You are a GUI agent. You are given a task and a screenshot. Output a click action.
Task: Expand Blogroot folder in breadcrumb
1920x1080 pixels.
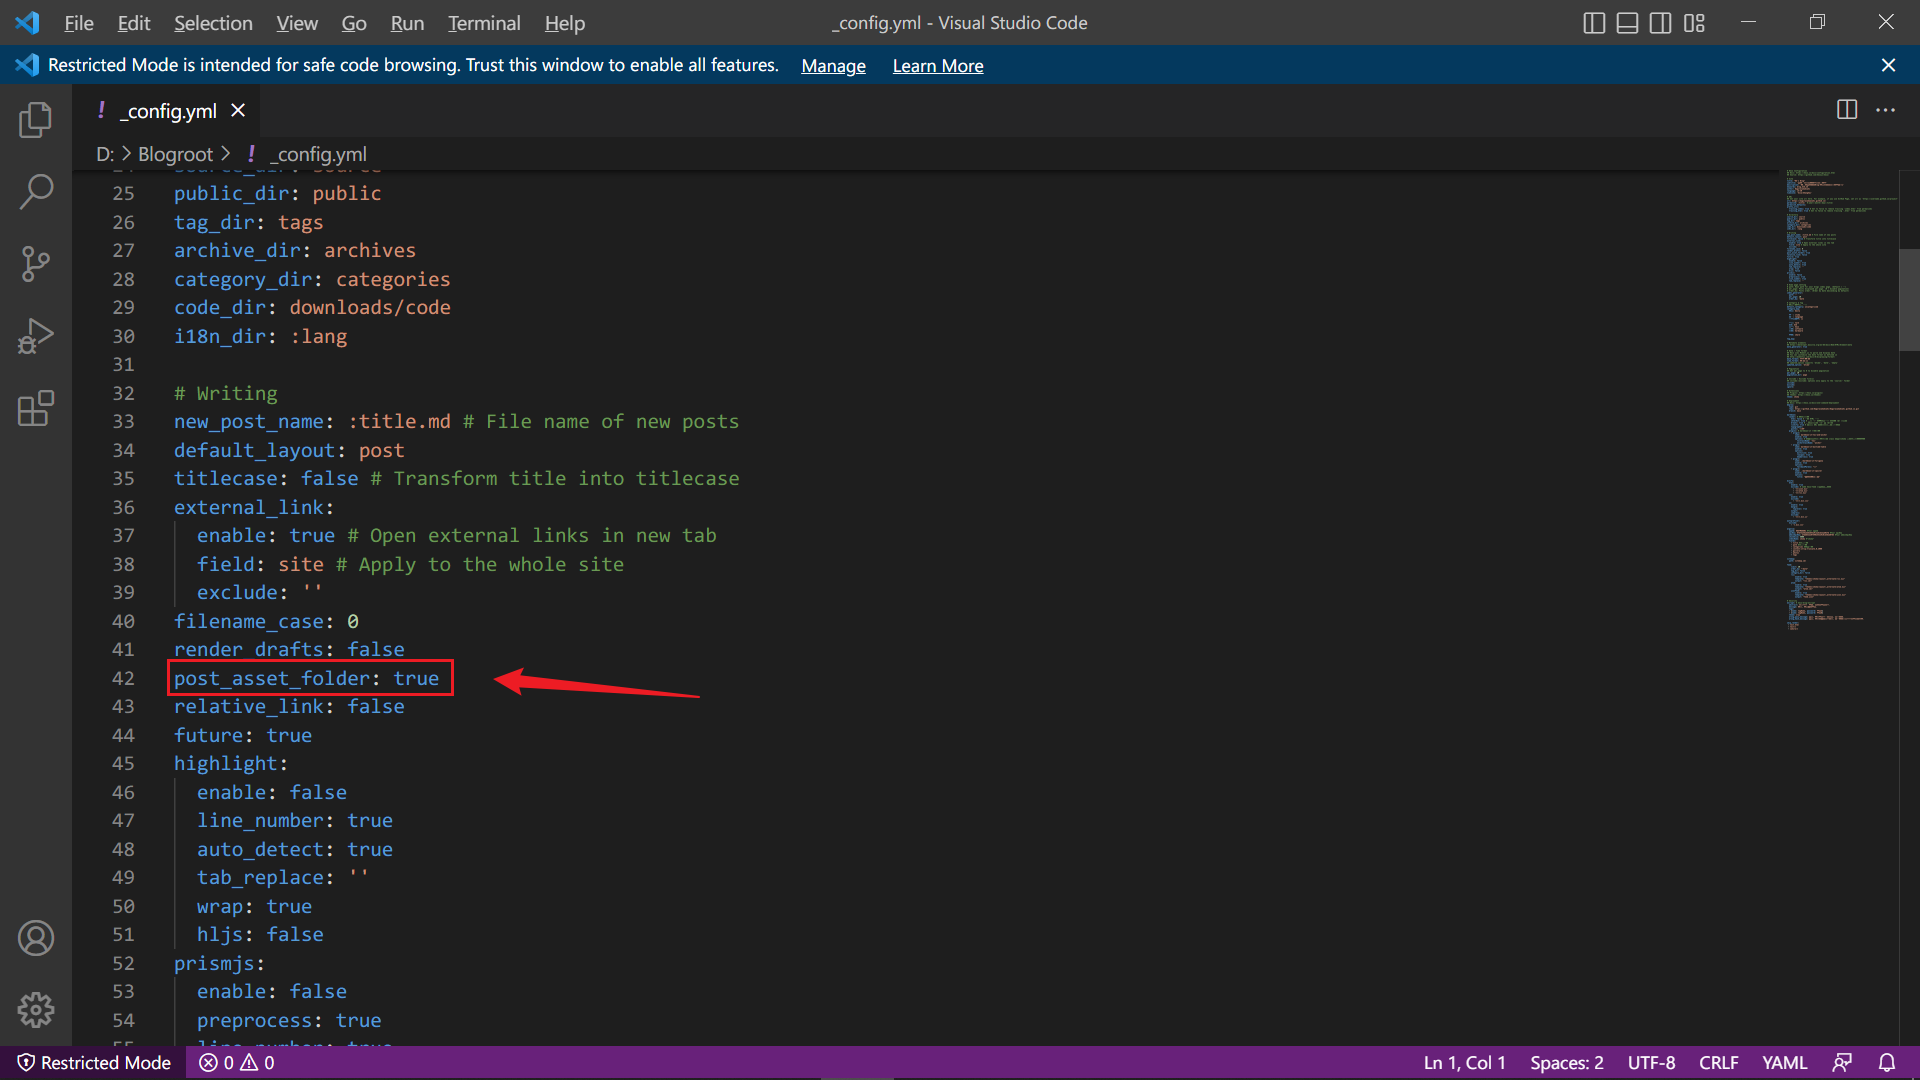[175, 154]
